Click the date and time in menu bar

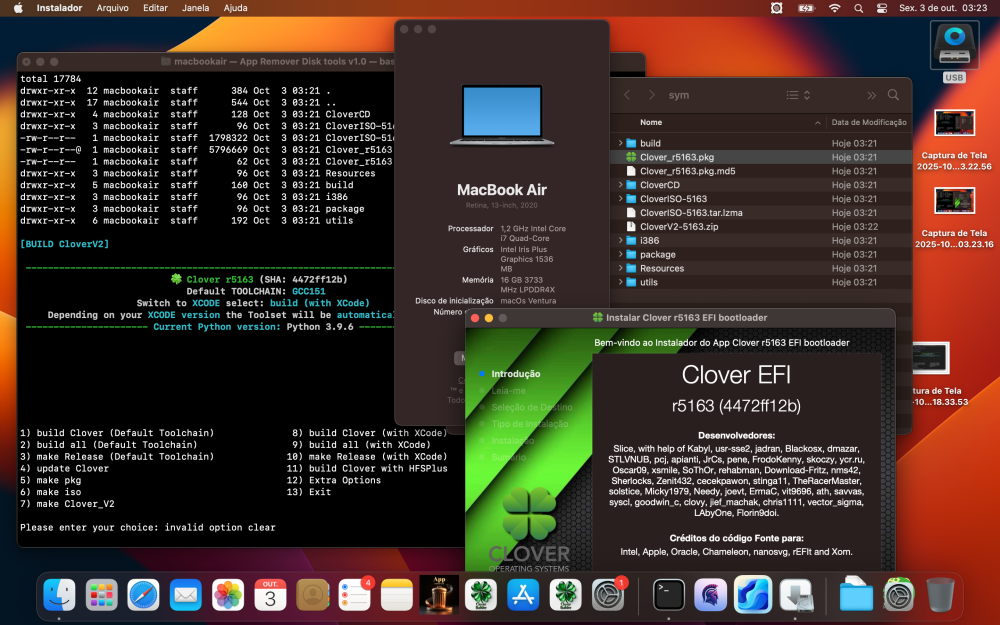tap(943, 8)
